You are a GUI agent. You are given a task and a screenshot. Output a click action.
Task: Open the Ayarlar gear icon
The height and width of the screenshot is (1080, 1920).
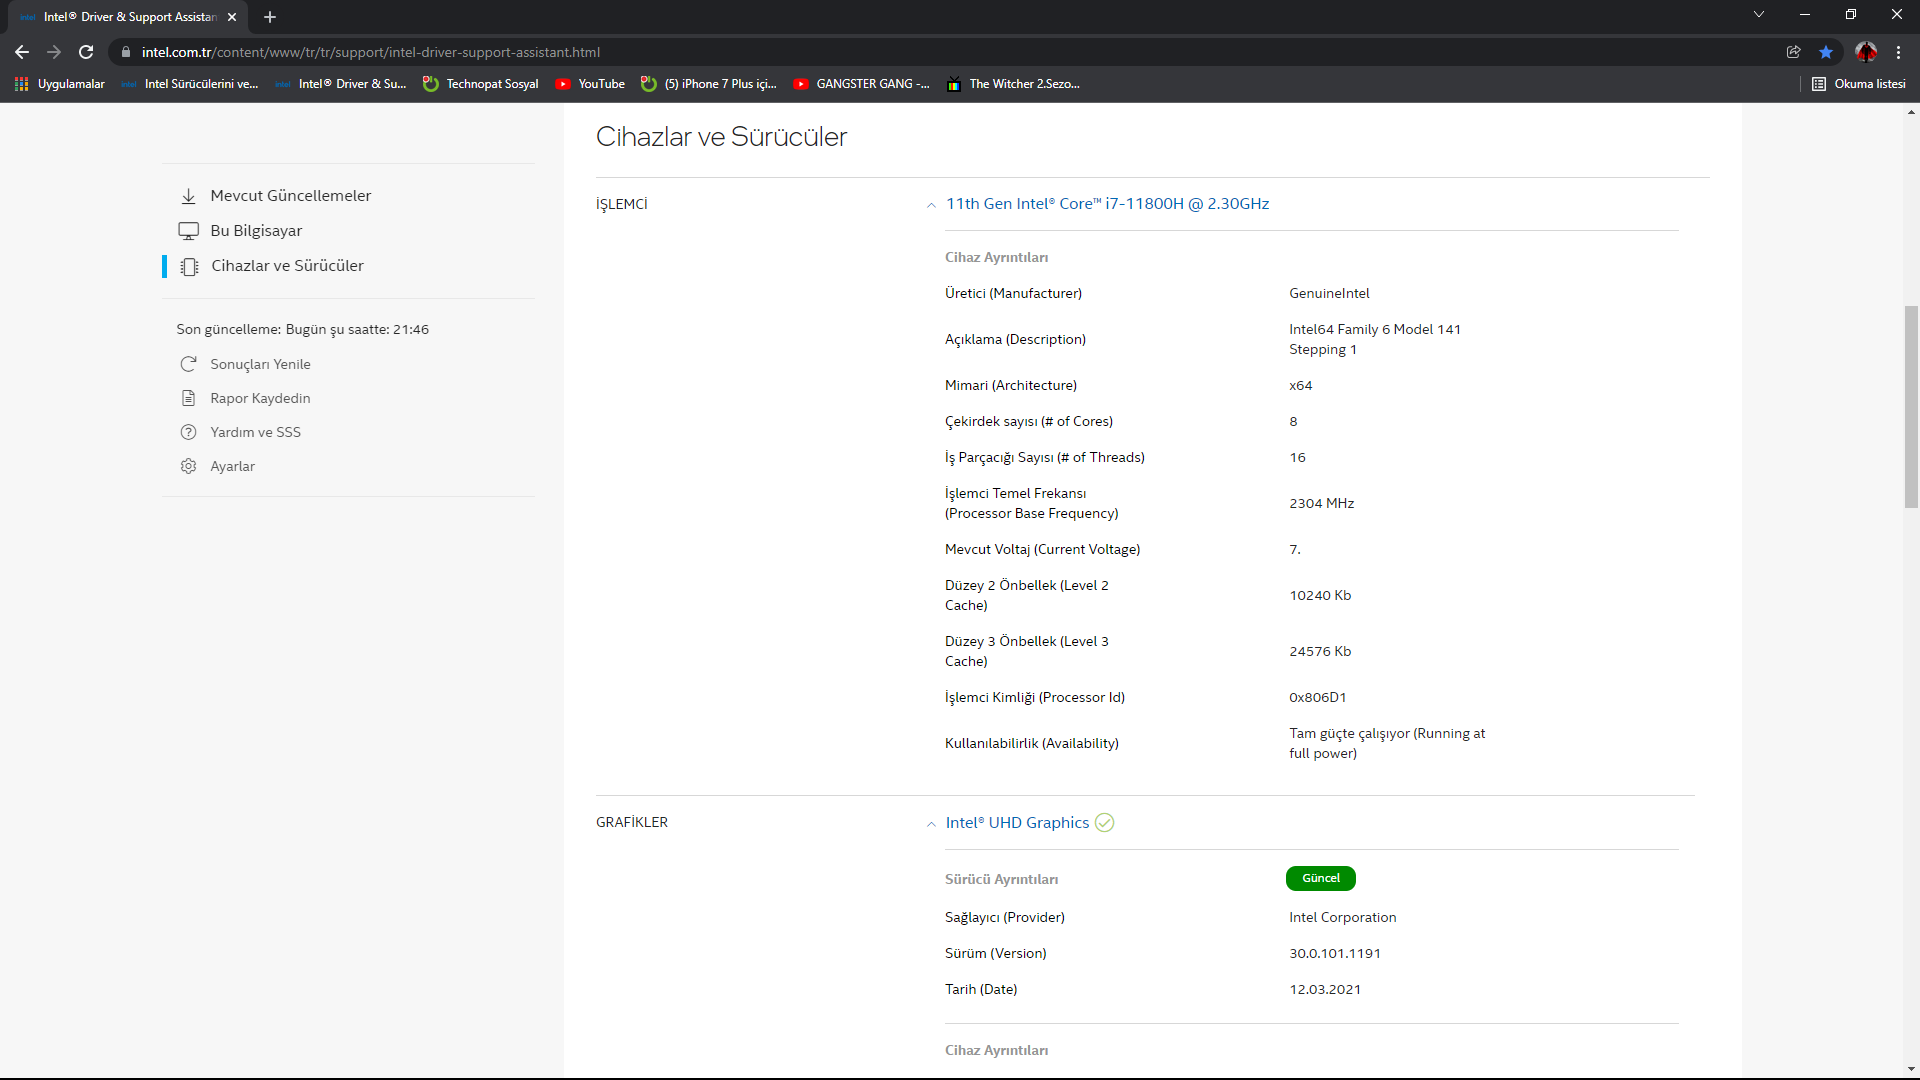(x=188, y=466)
